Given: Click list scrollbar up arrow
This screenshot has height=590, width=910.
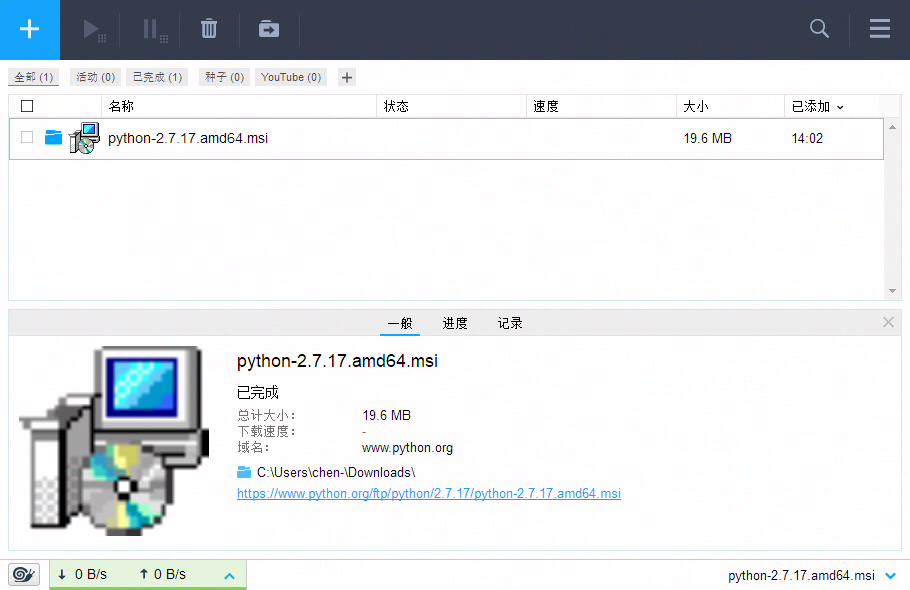Looking at the screenshot, I should (893, 127).
